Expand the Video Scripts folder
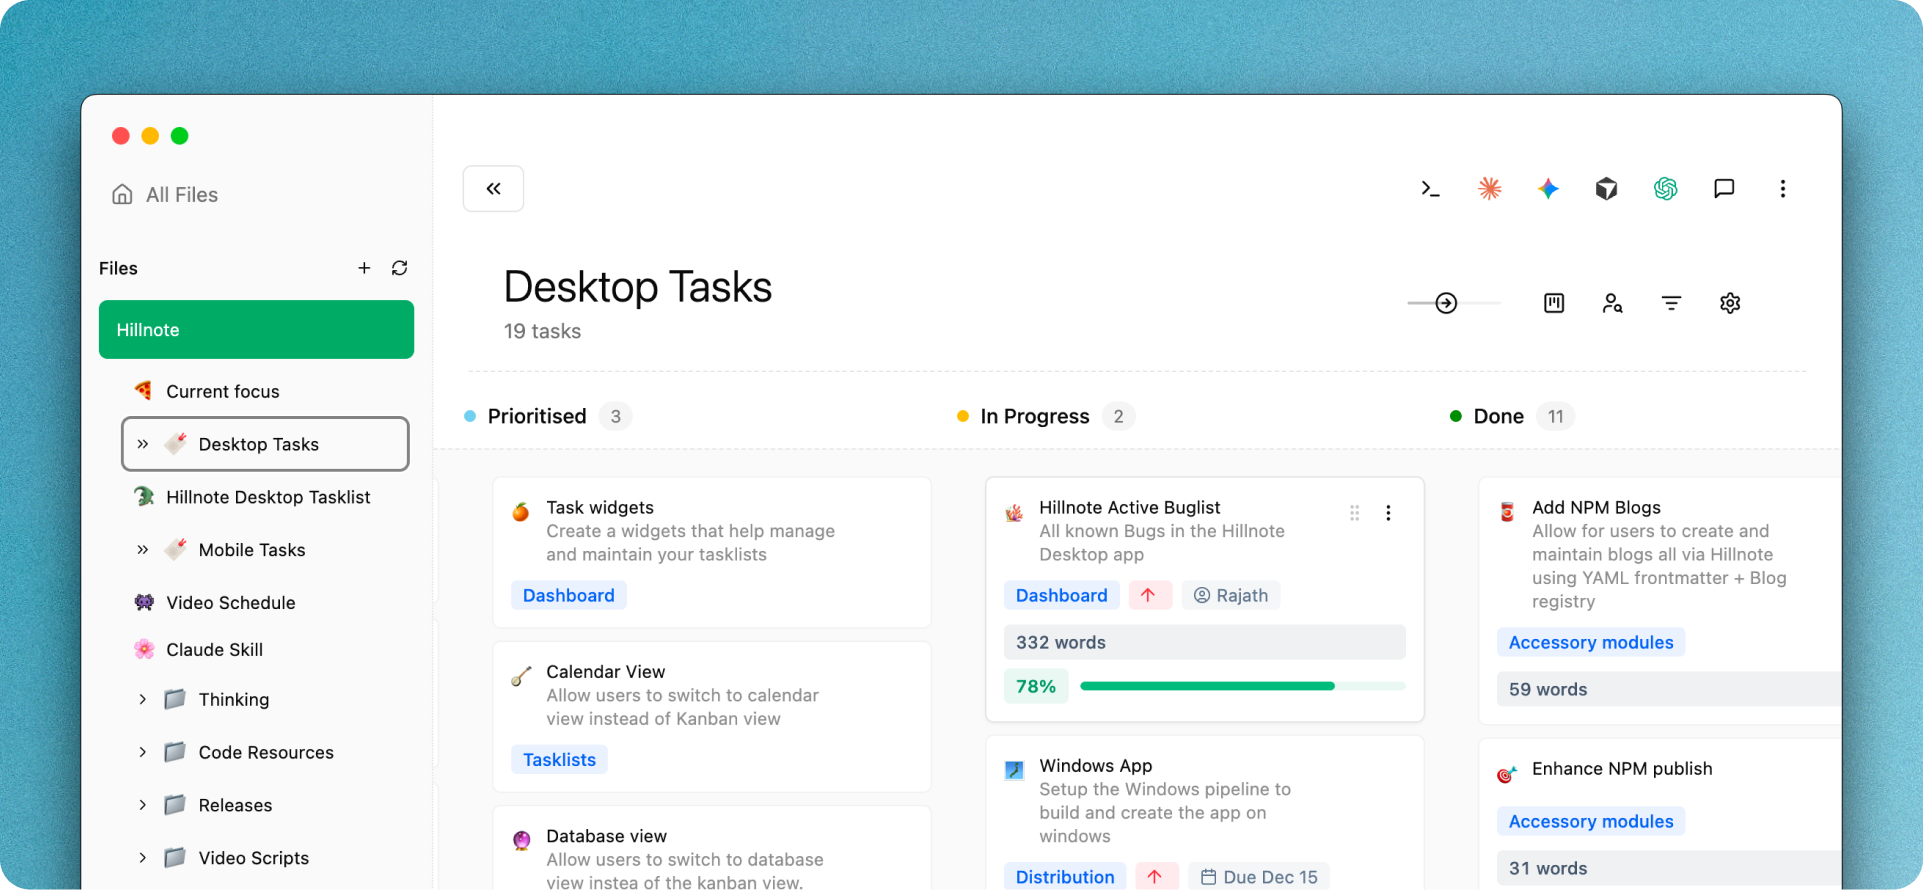 tap(142, 857)
